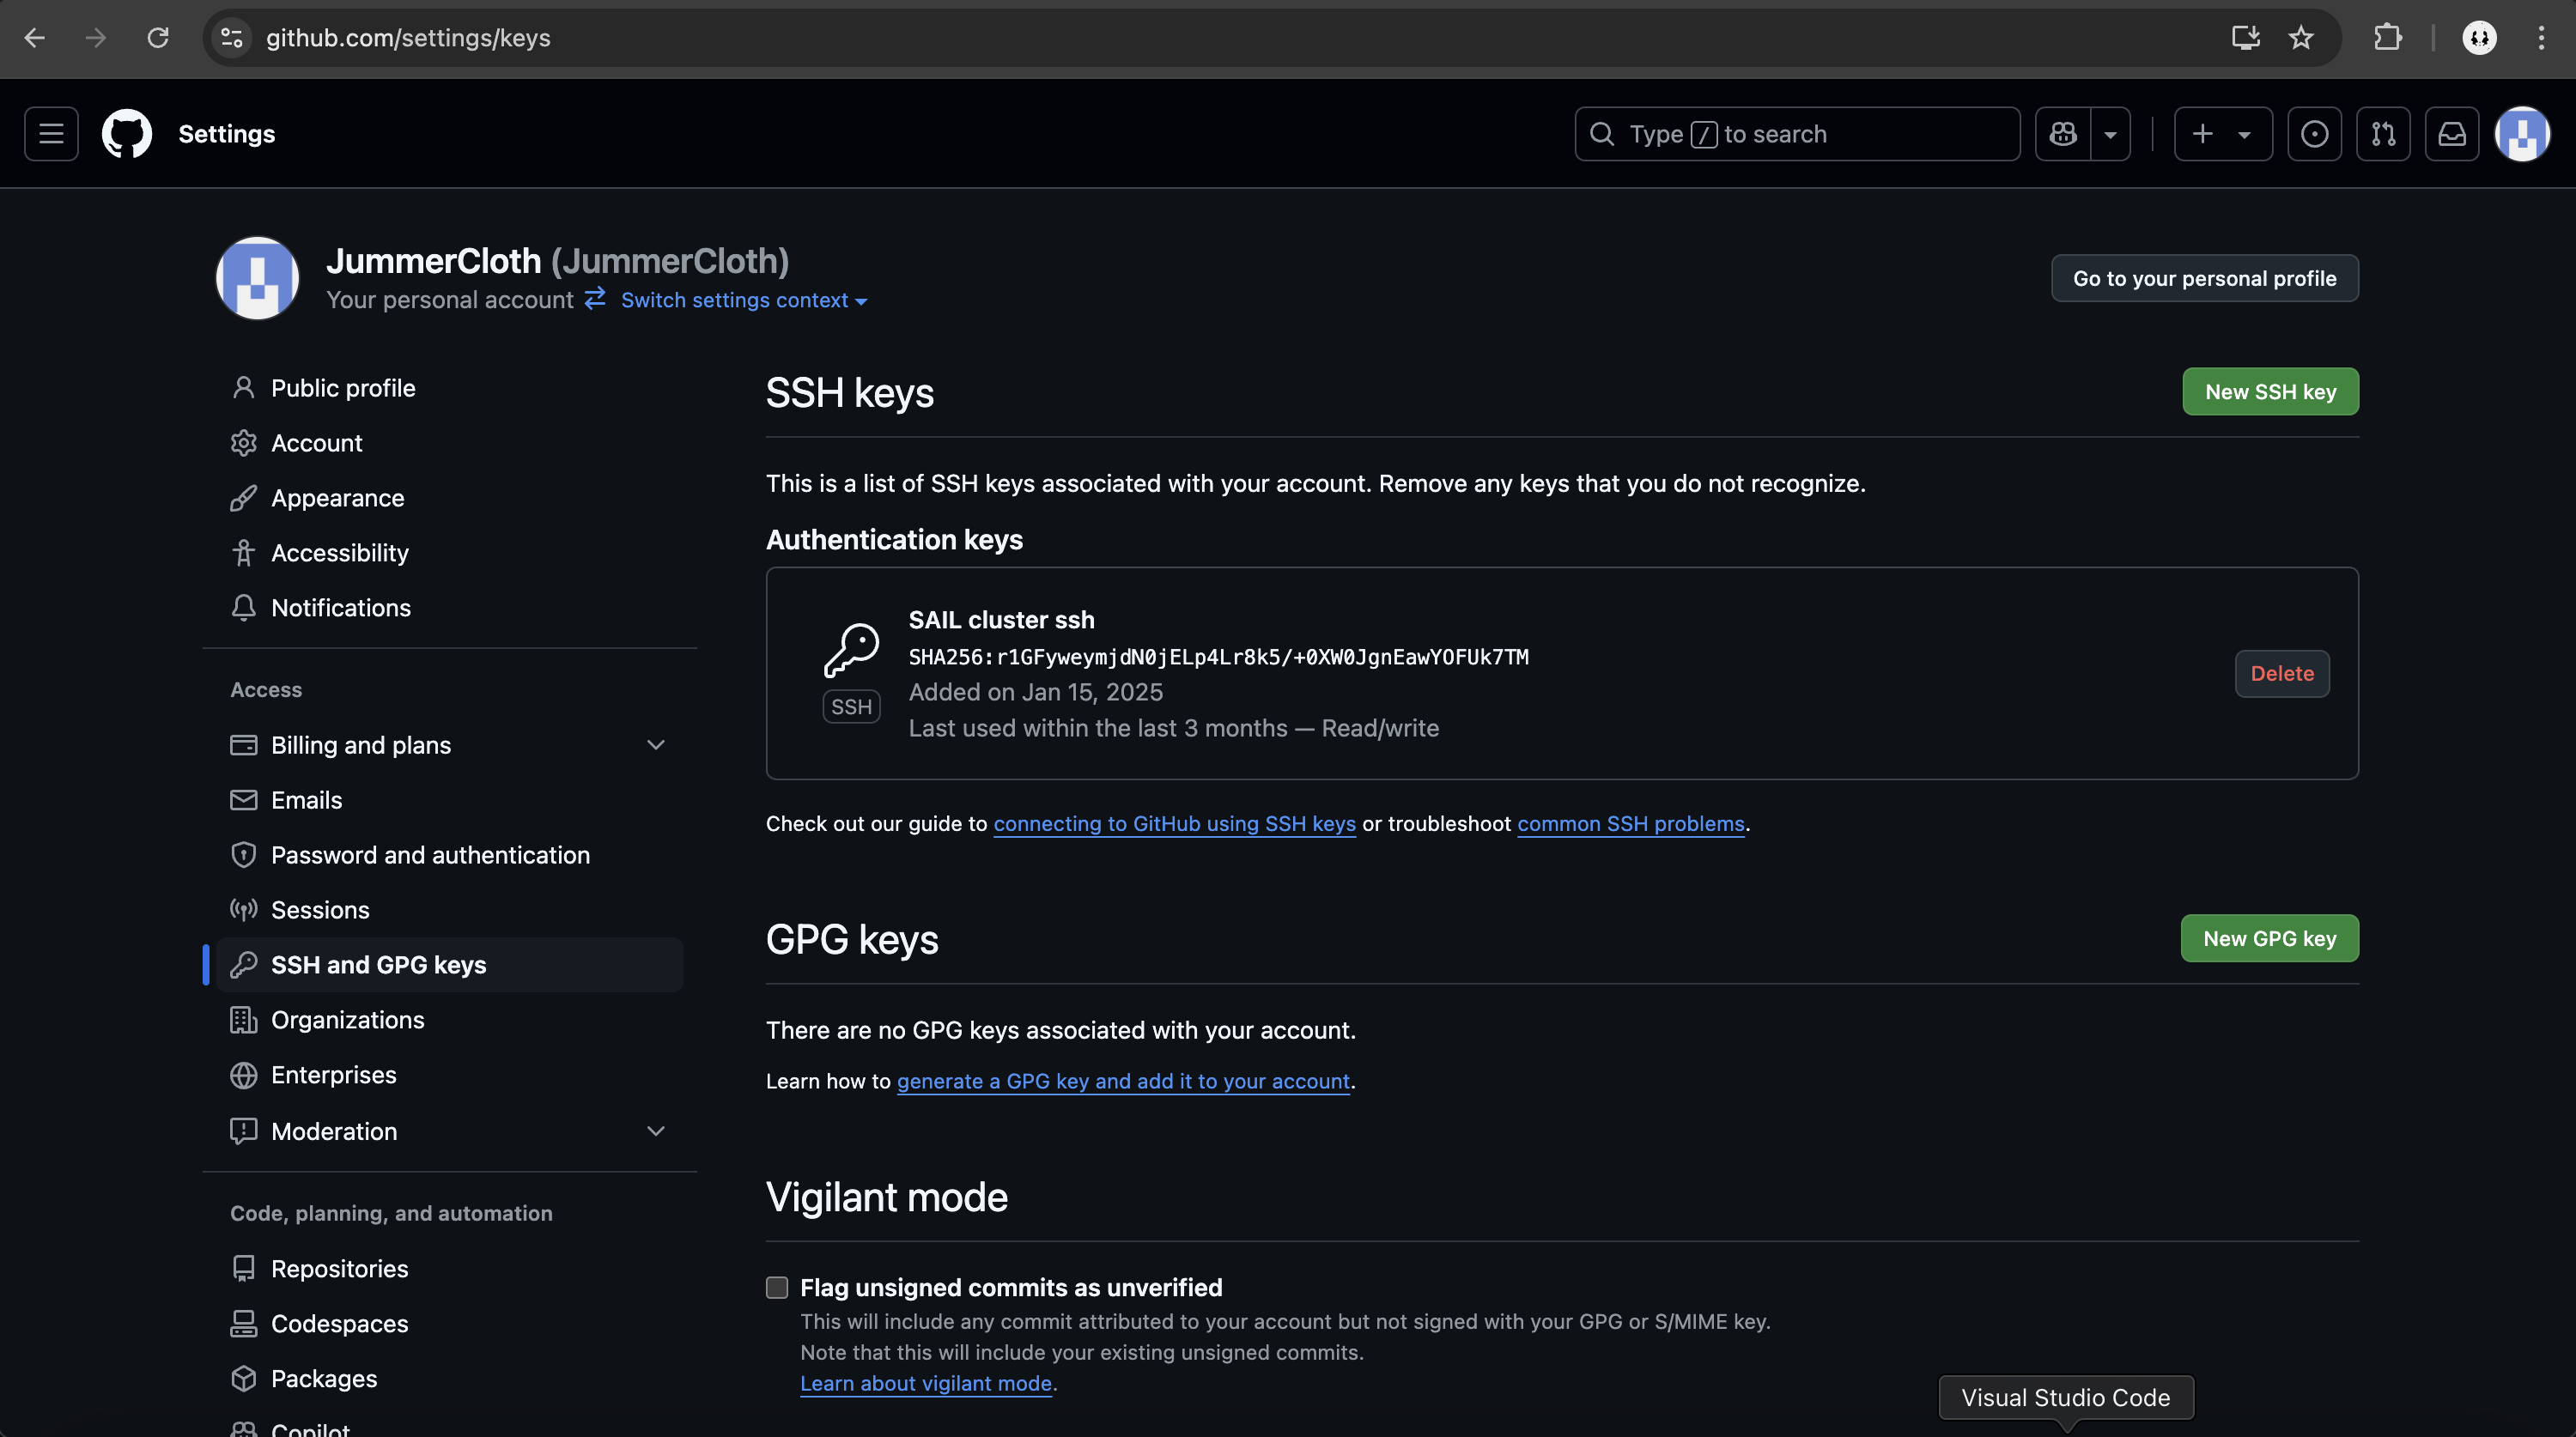The height and width of the screenshot is (1437, 2576).
Task: Click the GitHub Octocat logo
Action: coord(127,134)
